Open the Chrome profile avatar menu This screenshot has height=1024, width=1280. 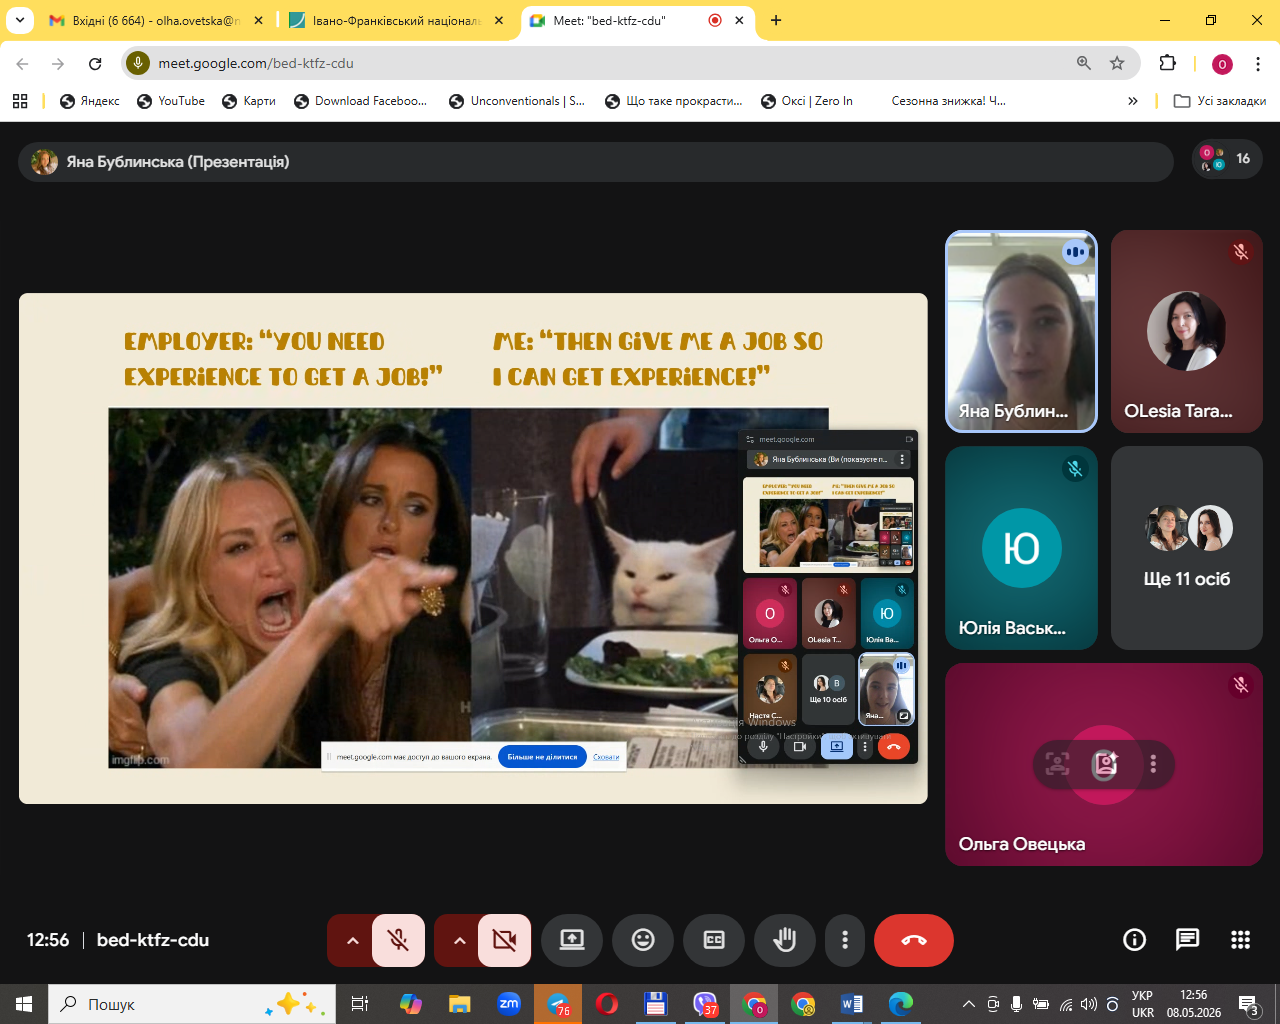point(1222,64)
